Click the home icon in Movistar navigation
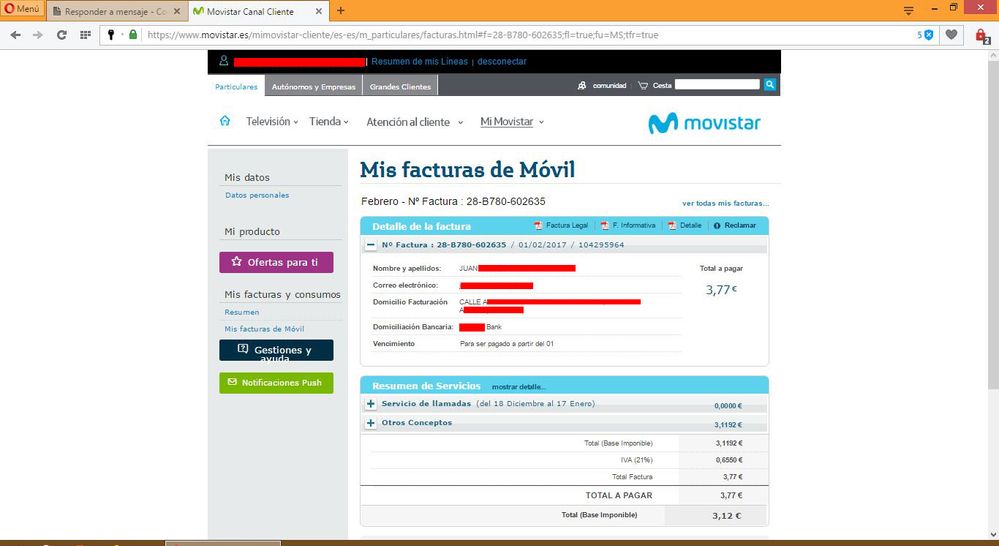The image size is (999, 546). coord(225,122)
